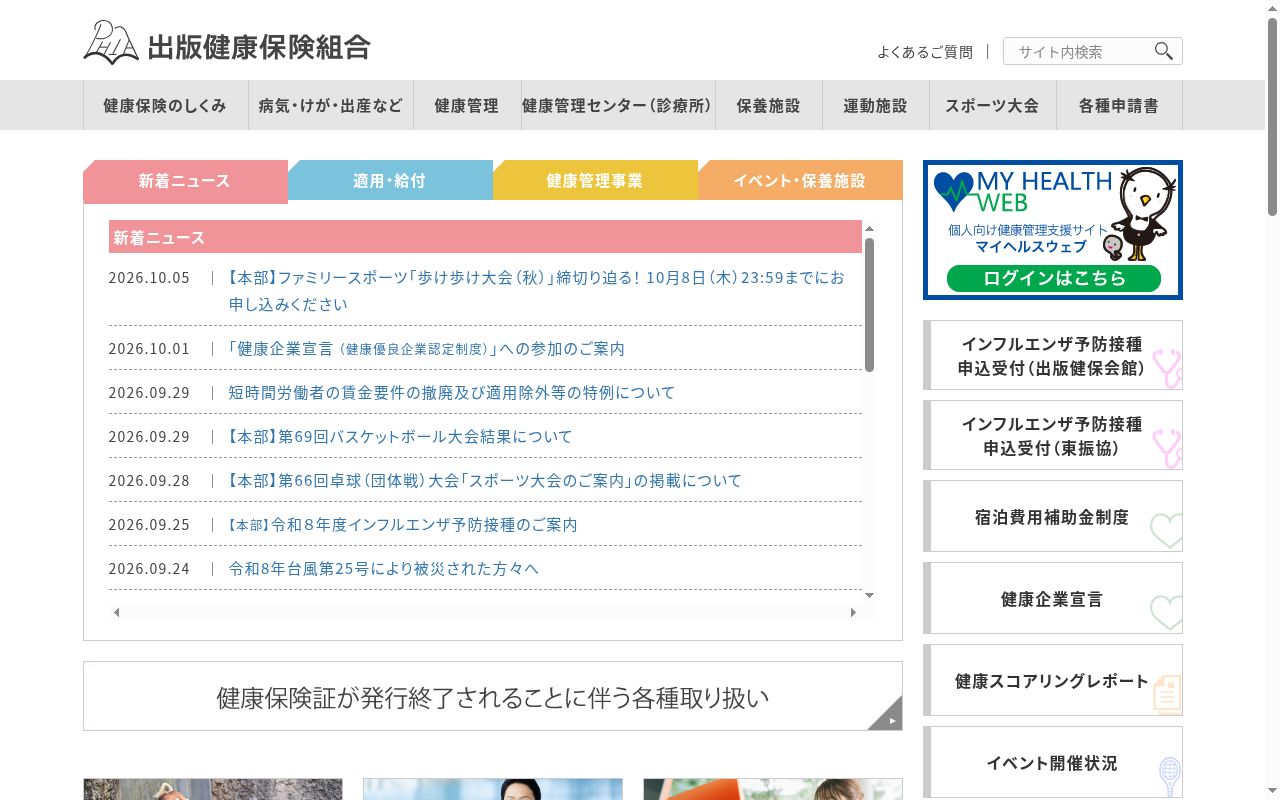Switch to the イベント・保養施設 tab
This screenshot has height=800, width=1280.
coord(800,180)
